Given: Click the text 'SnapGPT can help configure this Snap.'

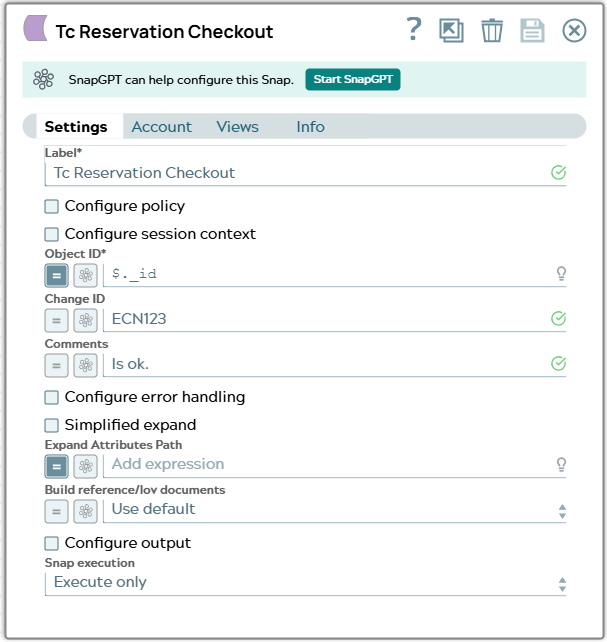Looking at the screenshot, I should click(181, 79).
